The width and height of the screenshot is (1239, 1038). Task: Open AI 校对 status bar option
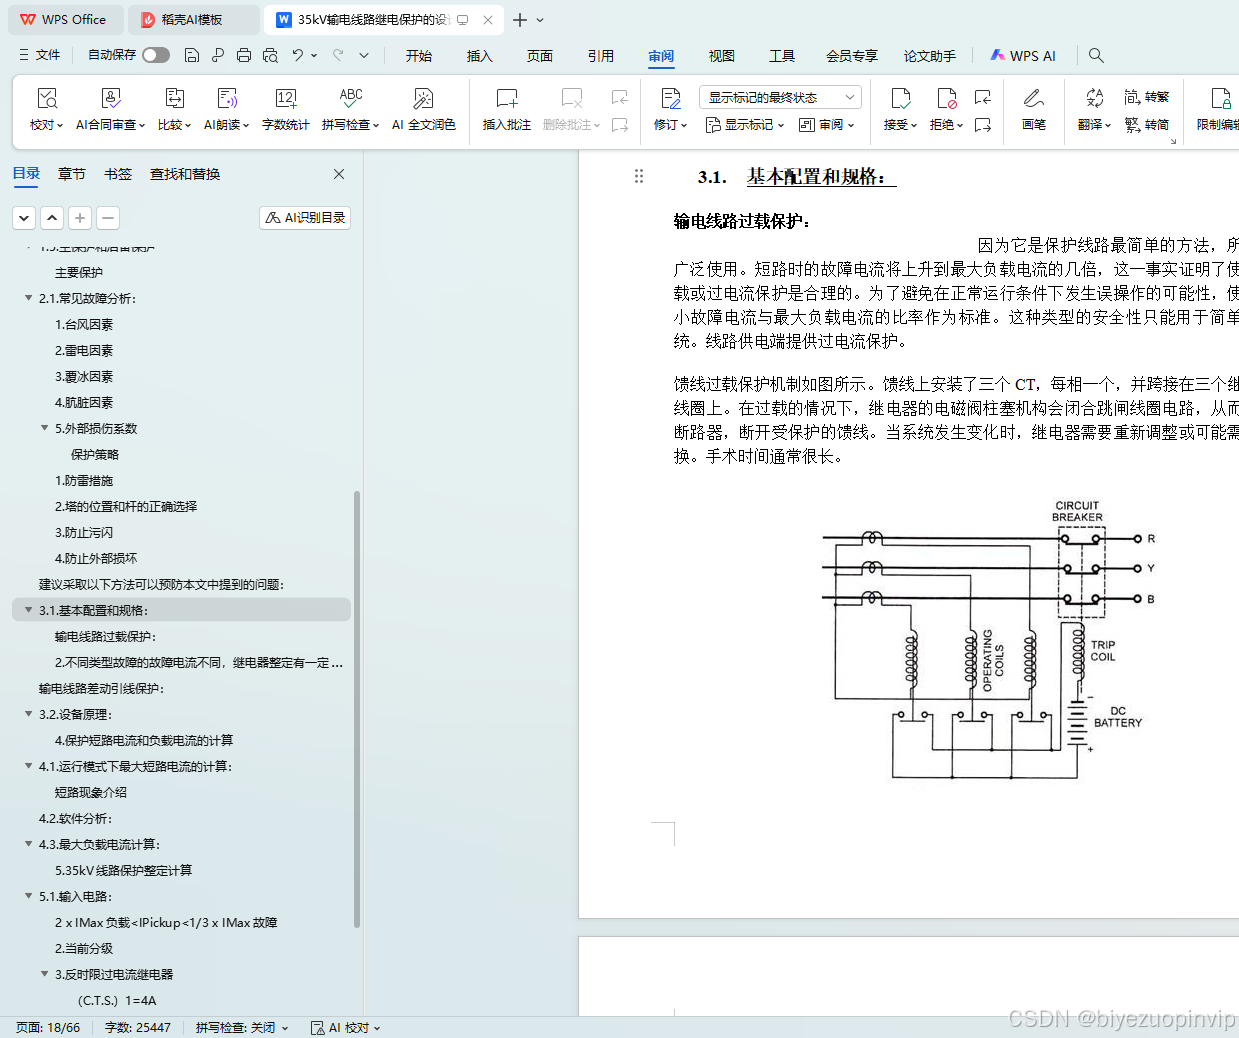click(x=346, y=1027)
